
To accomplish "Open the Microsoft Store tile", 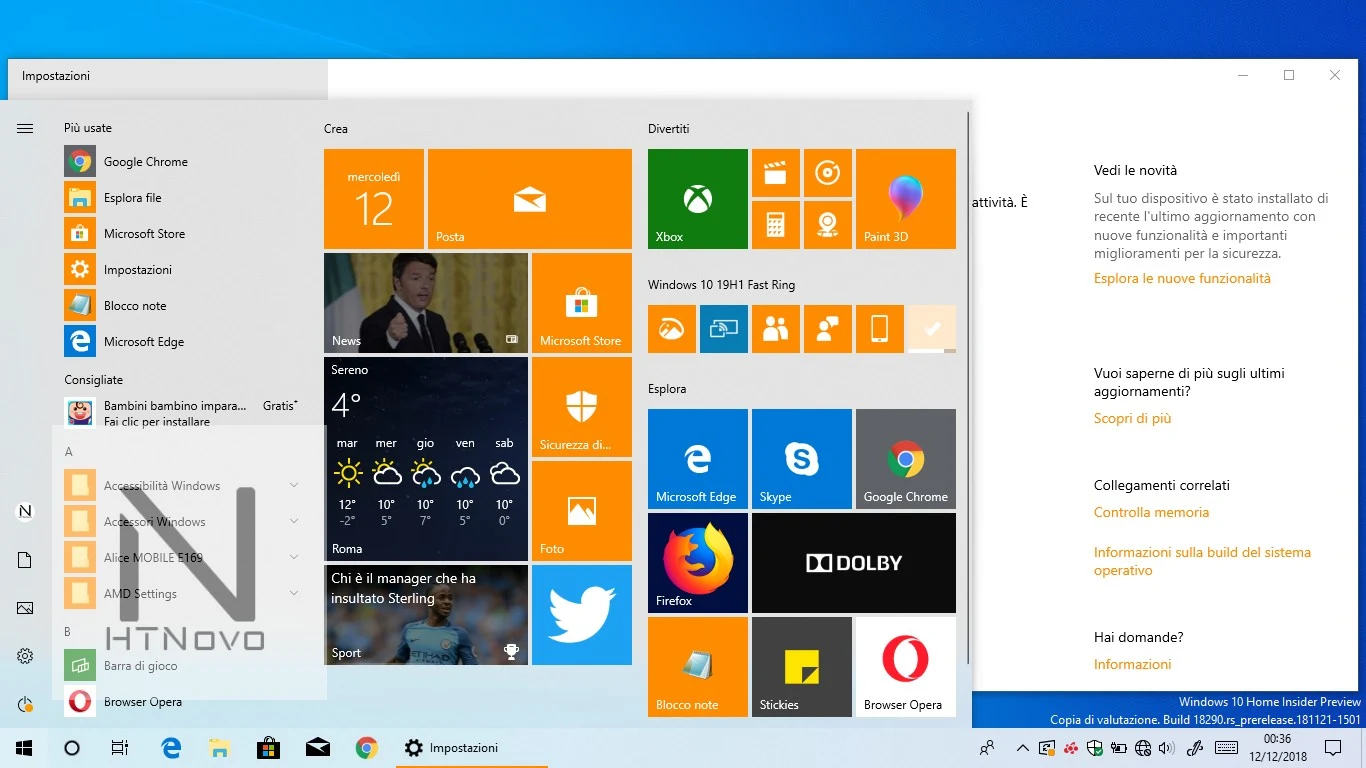I will [x=581, y=303].
